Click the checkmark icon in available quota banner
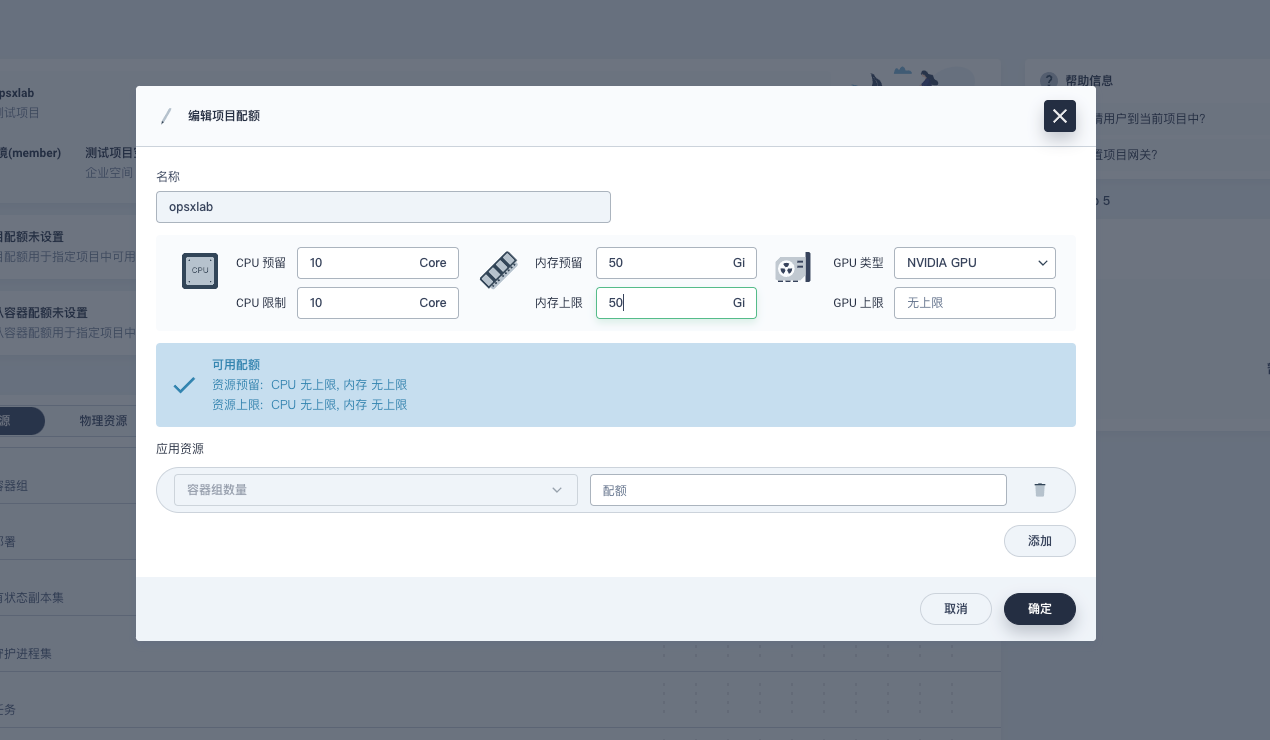The height and width of the screenshot is (740, 1270). 184,385
